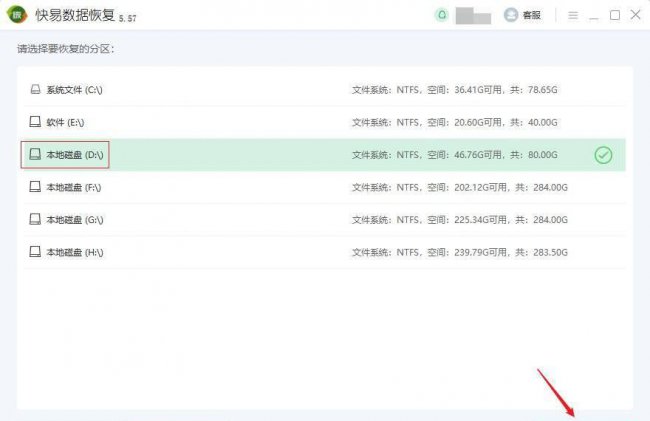Click info text showing 239.79G可用 of 283.50G
This screenshot has width=650, height=421.
pos(460,252)
